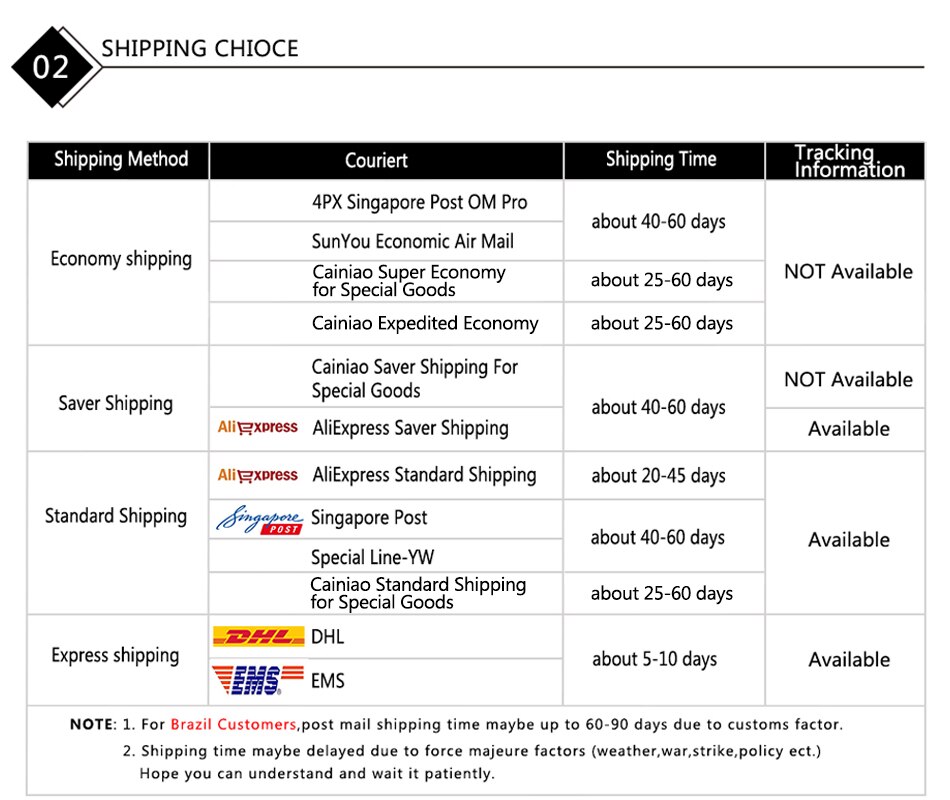The width and height of the screenshot is (950, 800).
Task: Click Cainiao Expedited Economy courier
Action: pyautogui.click(x=425, y=323)
